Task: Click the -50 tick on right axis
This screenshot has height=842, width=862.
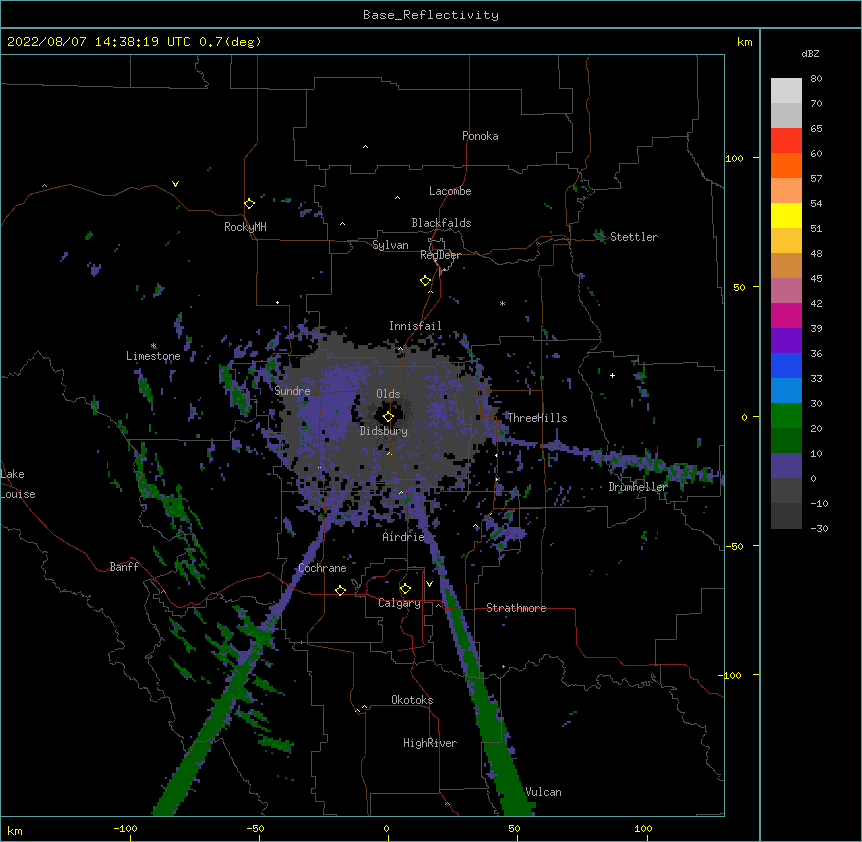Action: 734,546
